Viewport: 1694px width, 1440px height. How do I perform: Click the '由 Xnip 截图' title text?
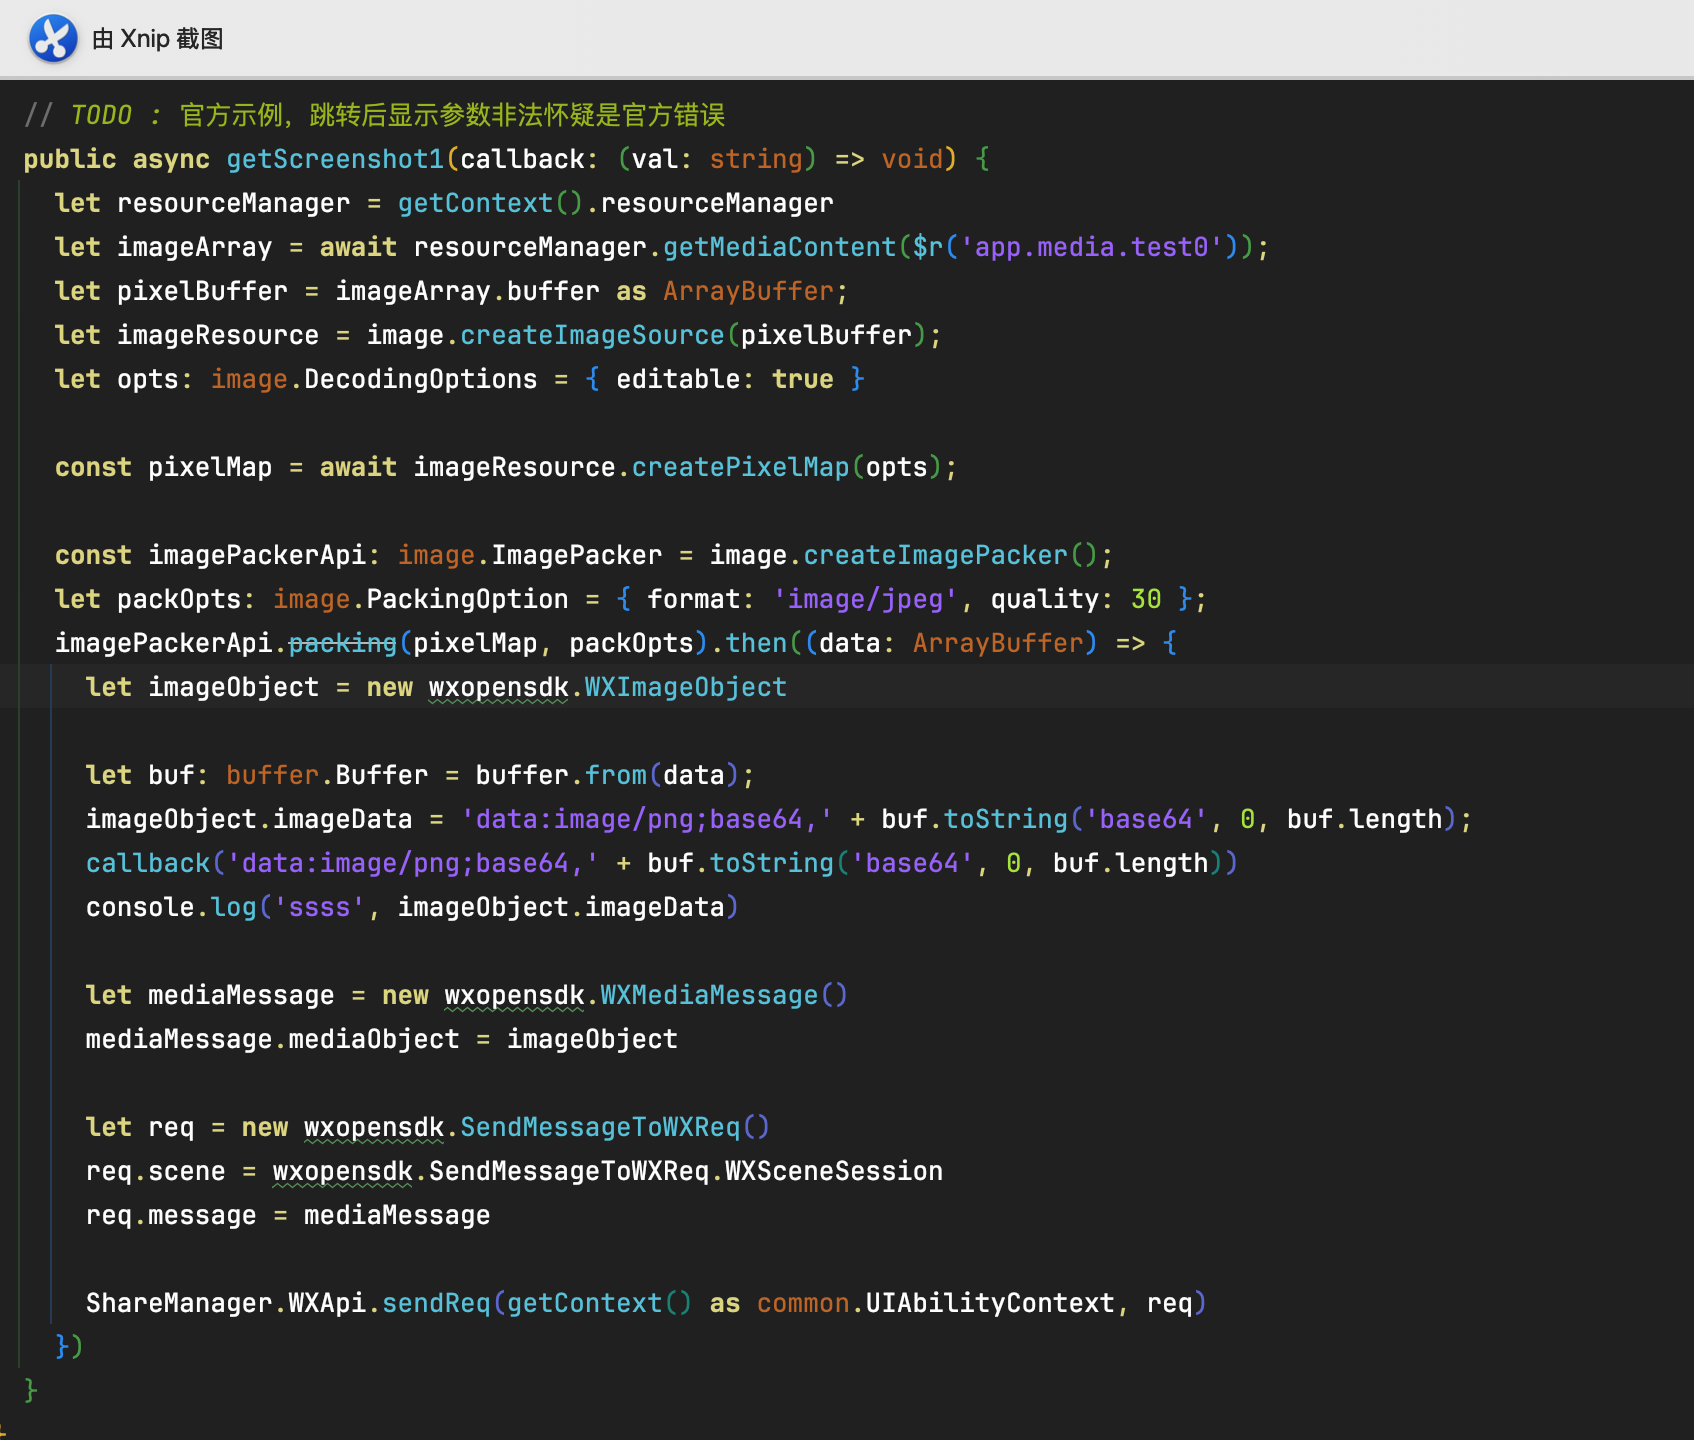point(157,39)
